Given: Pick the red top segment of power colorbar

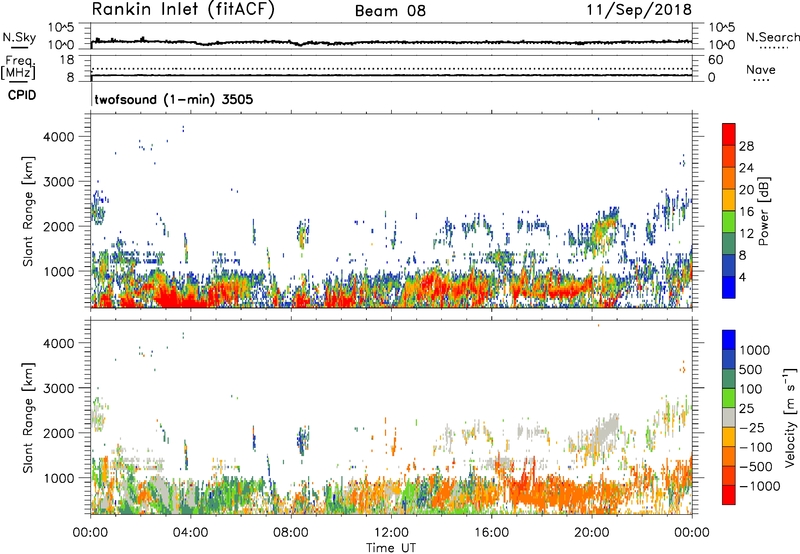Looking at the screenshot, I should (729, 135).
